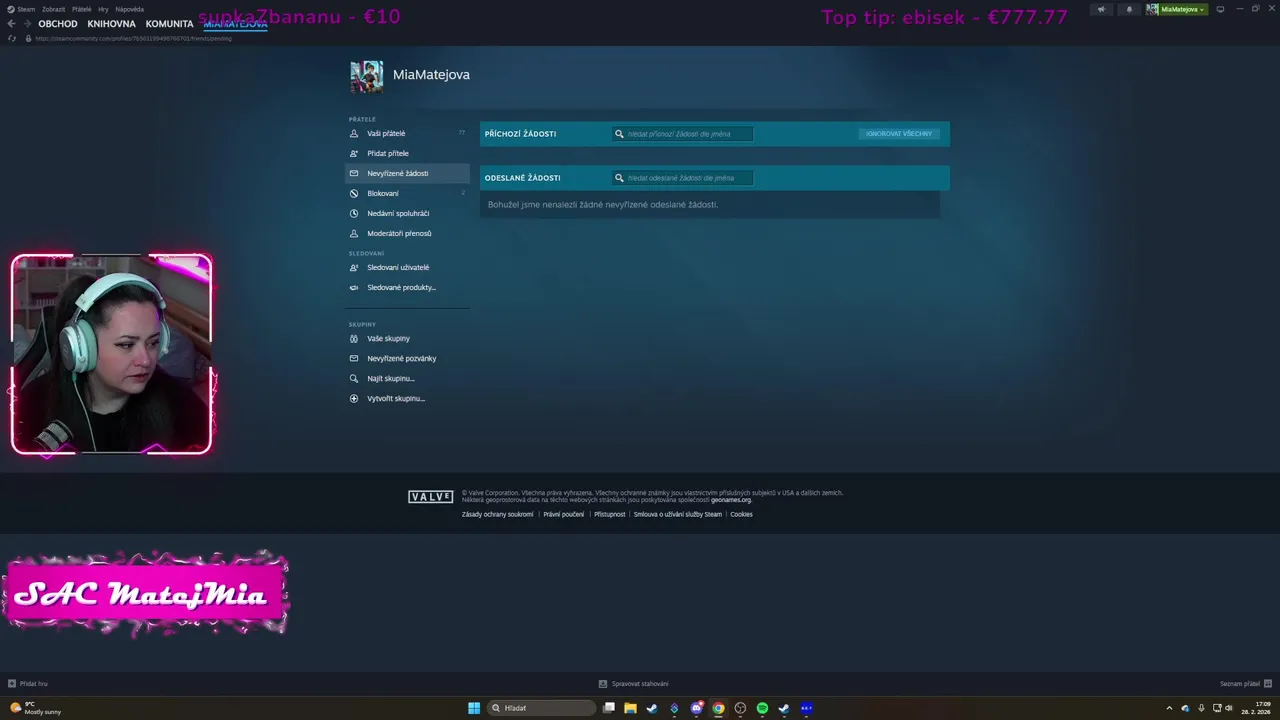Viewport: 1280px width, 720px height.
Task: Open Google Chrome from the taskbar
Action: point(718,708)
